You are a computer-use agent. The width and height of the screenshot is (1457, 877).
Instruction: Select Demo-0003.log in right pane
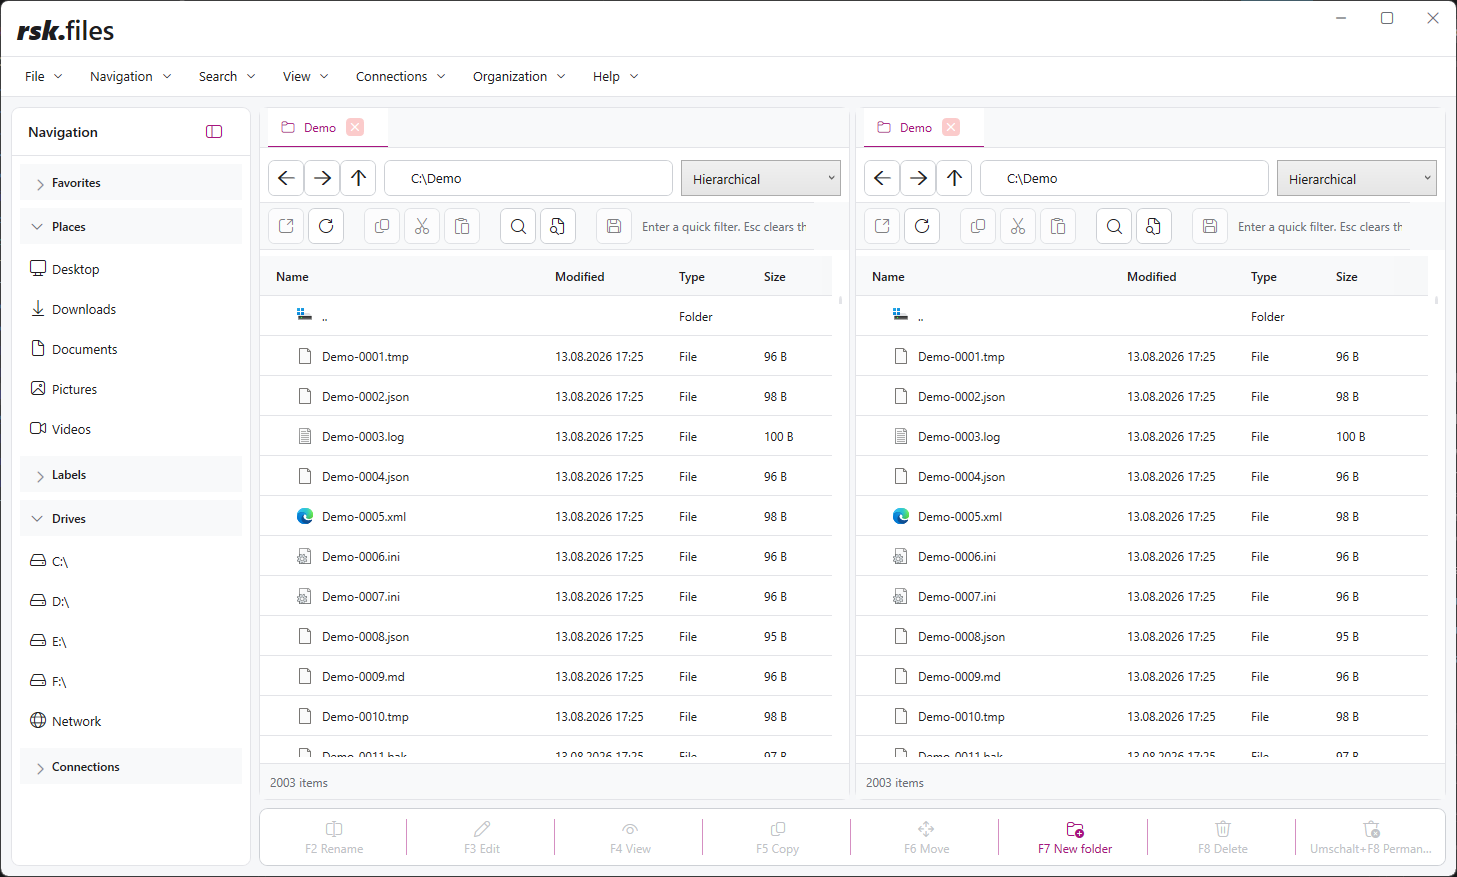click(1142, 436)
